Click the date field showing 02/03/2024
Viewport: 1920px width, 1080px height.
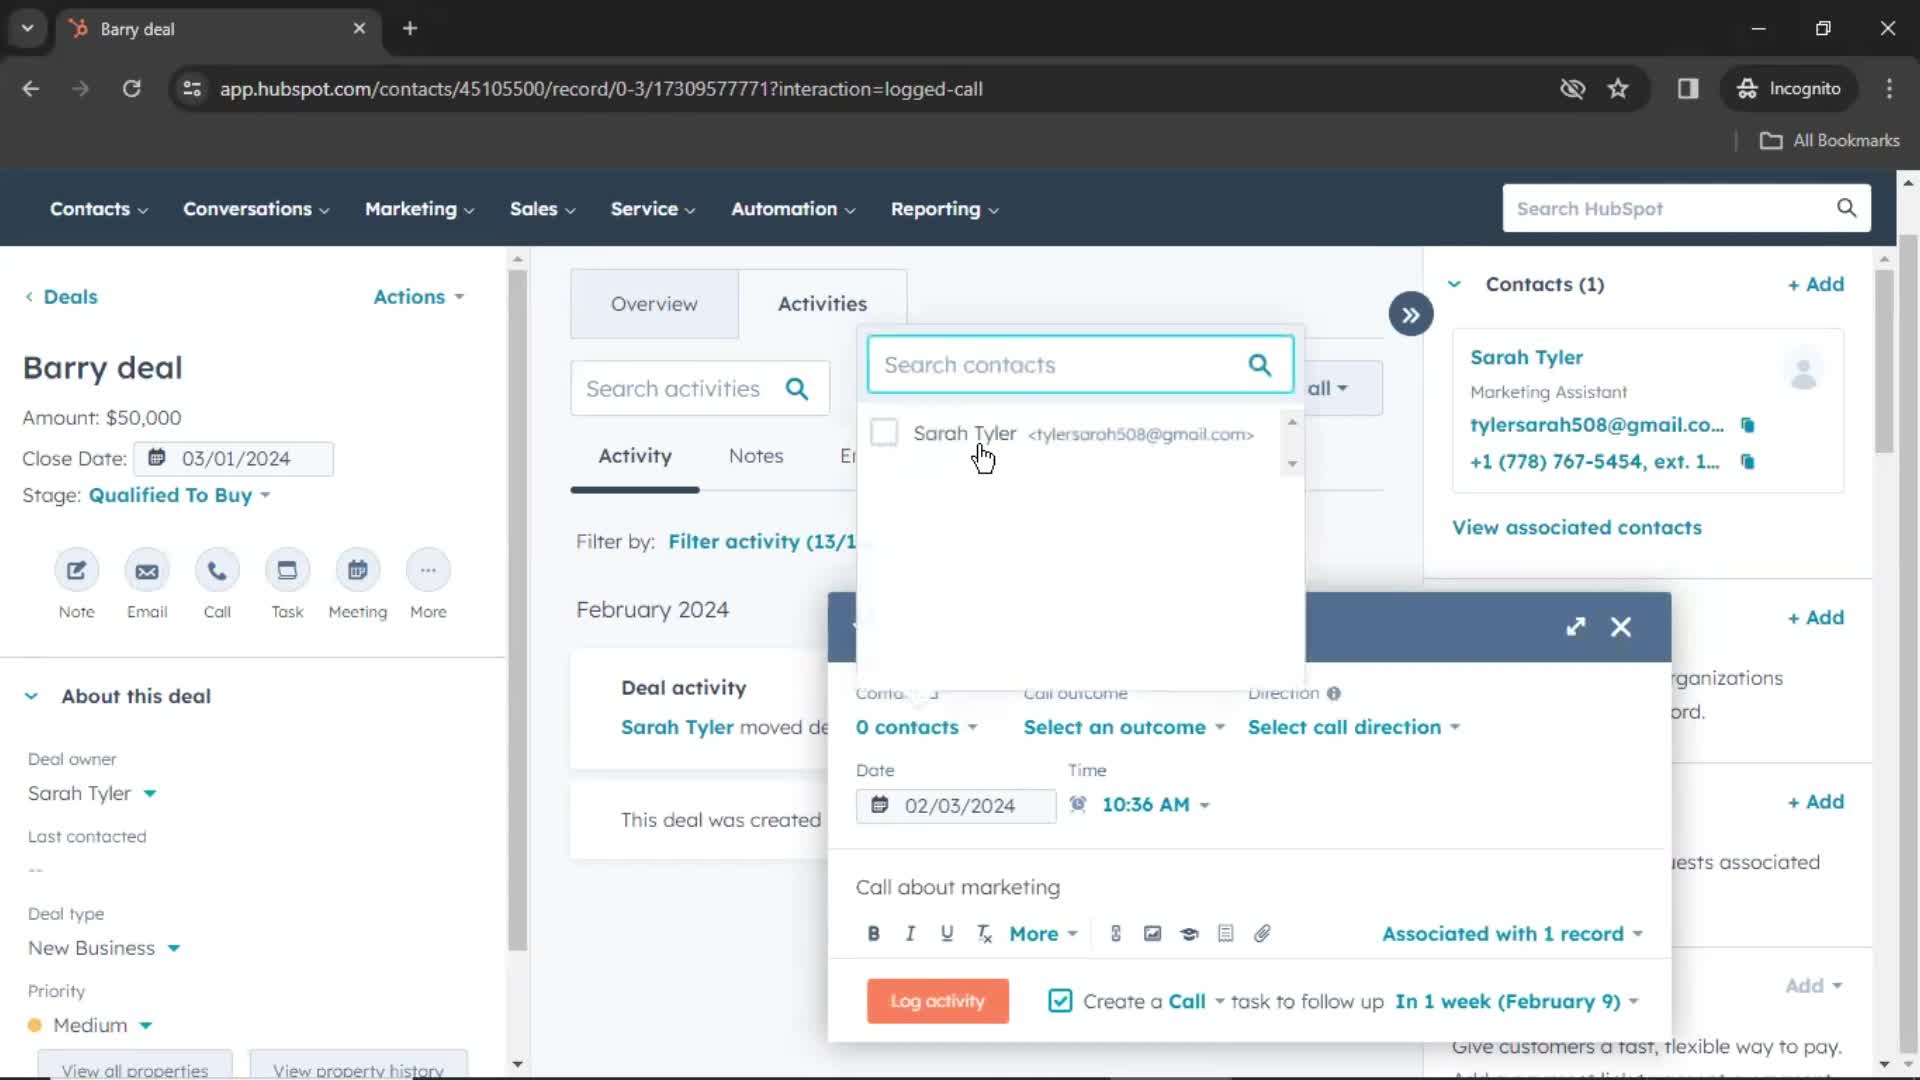click(959, 804)
